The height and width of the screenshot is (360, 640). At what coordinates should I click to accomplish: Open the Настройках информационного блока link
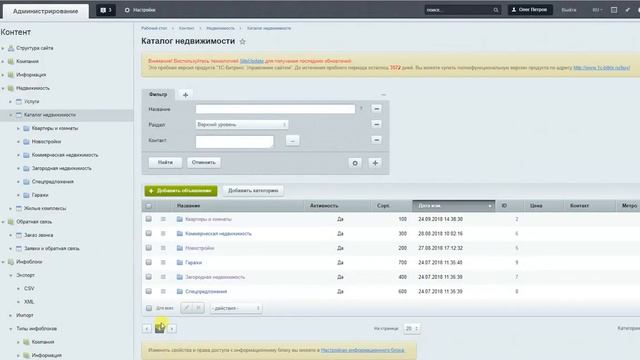point(362,350)
